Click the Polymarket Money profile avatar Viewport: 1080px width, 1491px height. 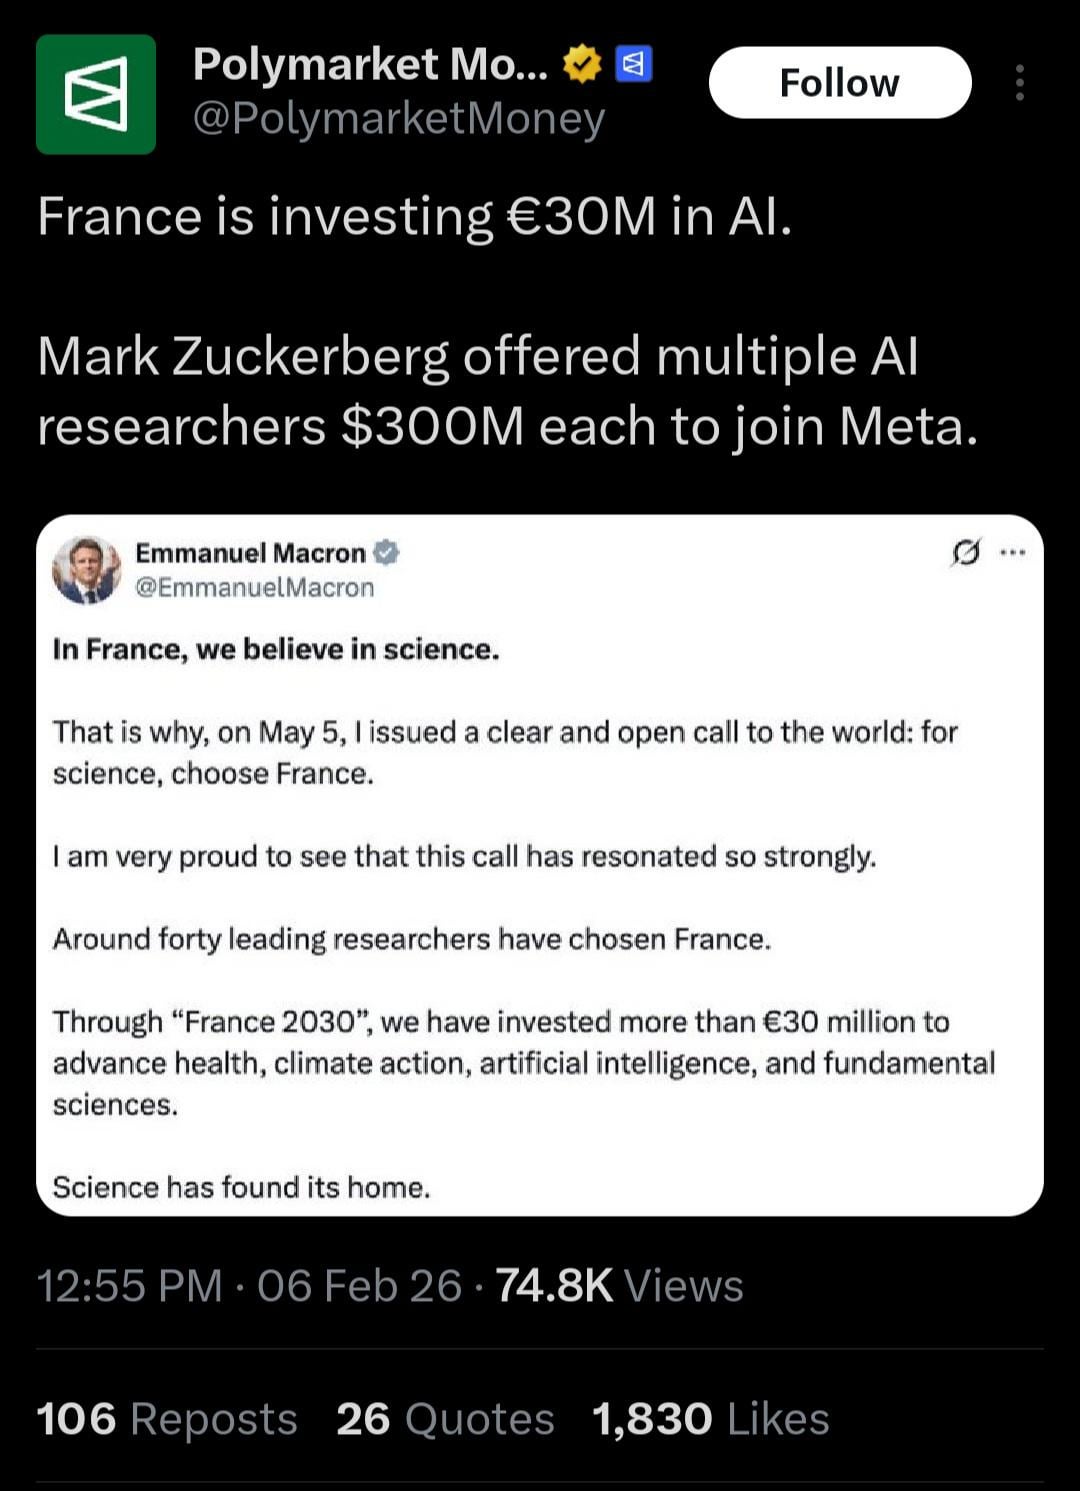click(x=96, y=94)
